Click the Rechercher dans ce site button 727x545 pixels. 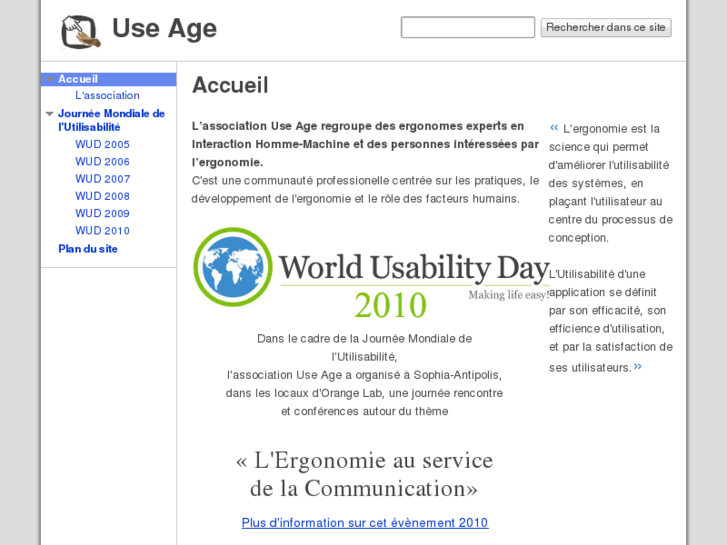pos(606,28)
